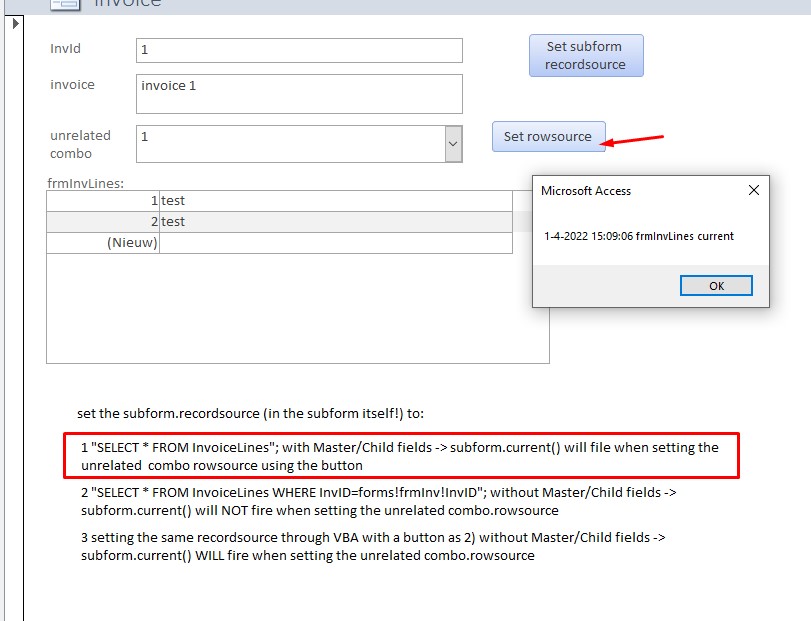Image resolution: width=811 pixels, height=621 pixels.
Task: Click the frmInvLines: subform label
Action: pyautogui.click(x=85, y=184)
